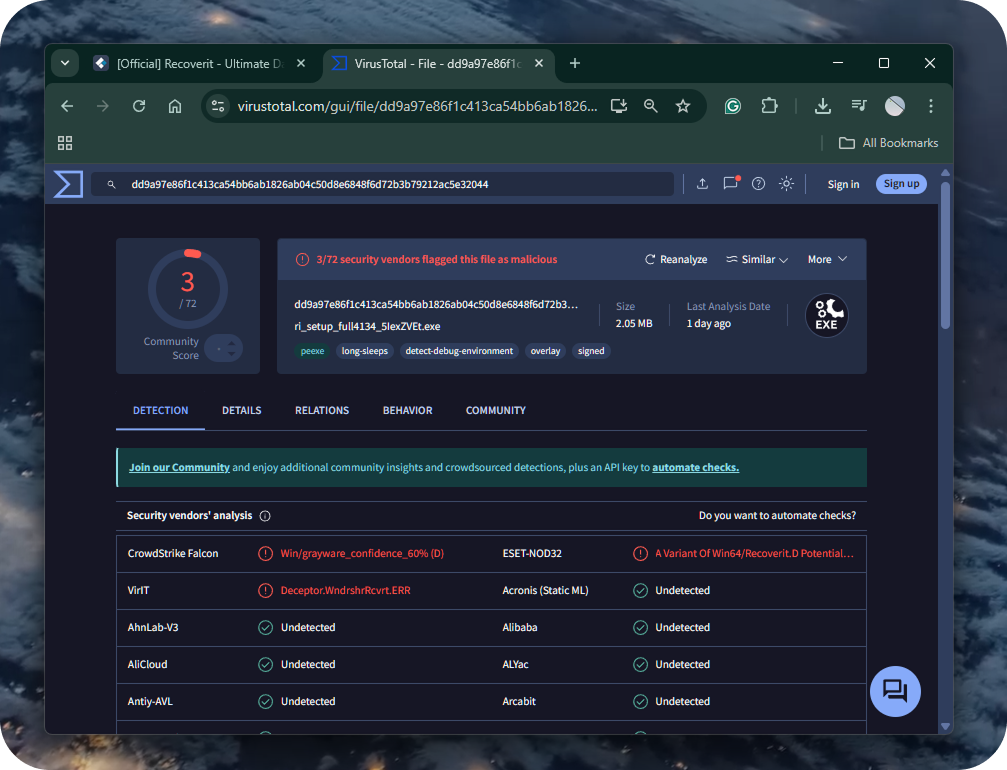Open the media controls playlist icon

pos(859,105)
